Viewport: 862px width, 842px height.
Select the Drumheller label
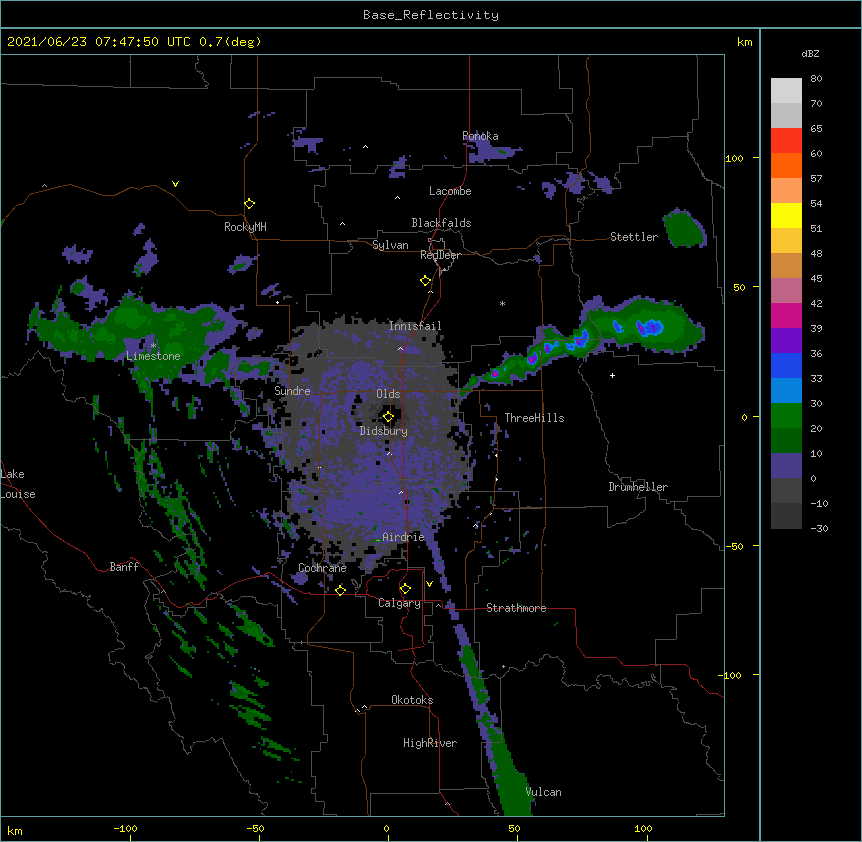(638, 487)
